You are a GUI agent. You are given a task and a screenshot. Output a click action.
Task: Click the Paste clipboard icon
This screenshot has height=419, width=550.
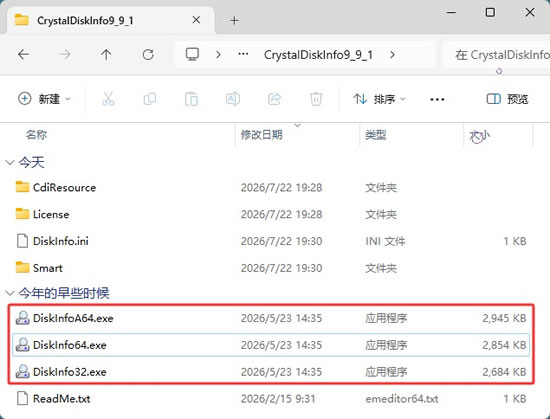coord(191,99)
